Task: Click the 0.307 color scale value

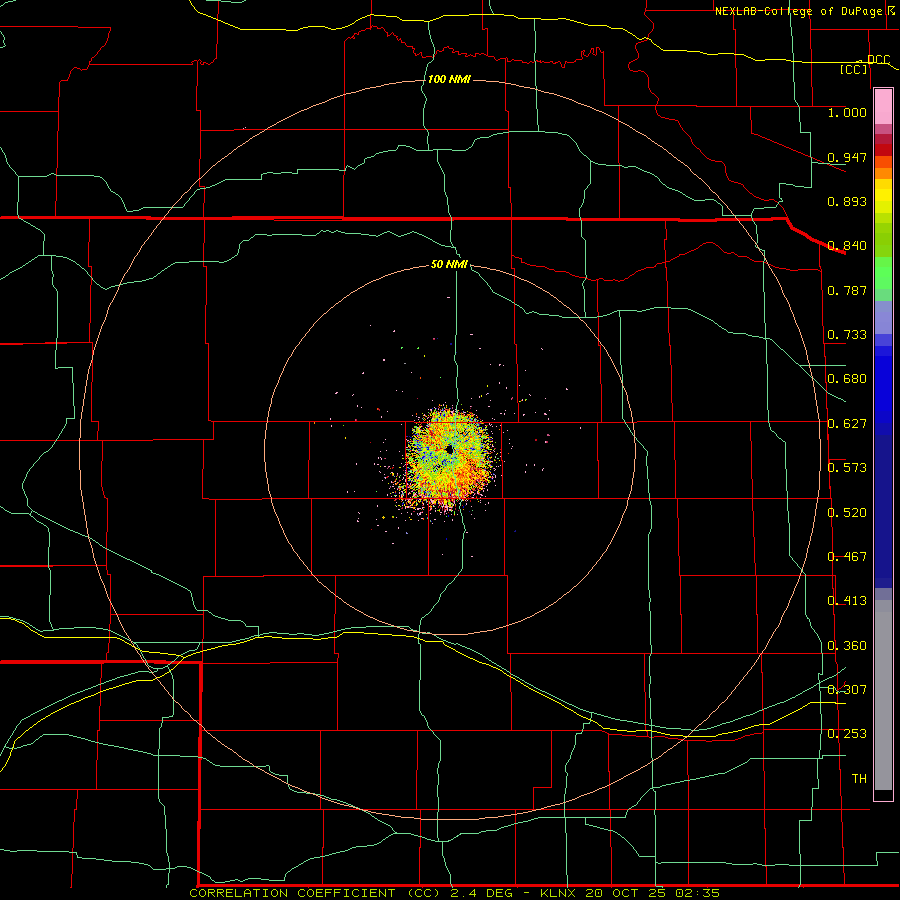Action: click(x=847, y=690)
